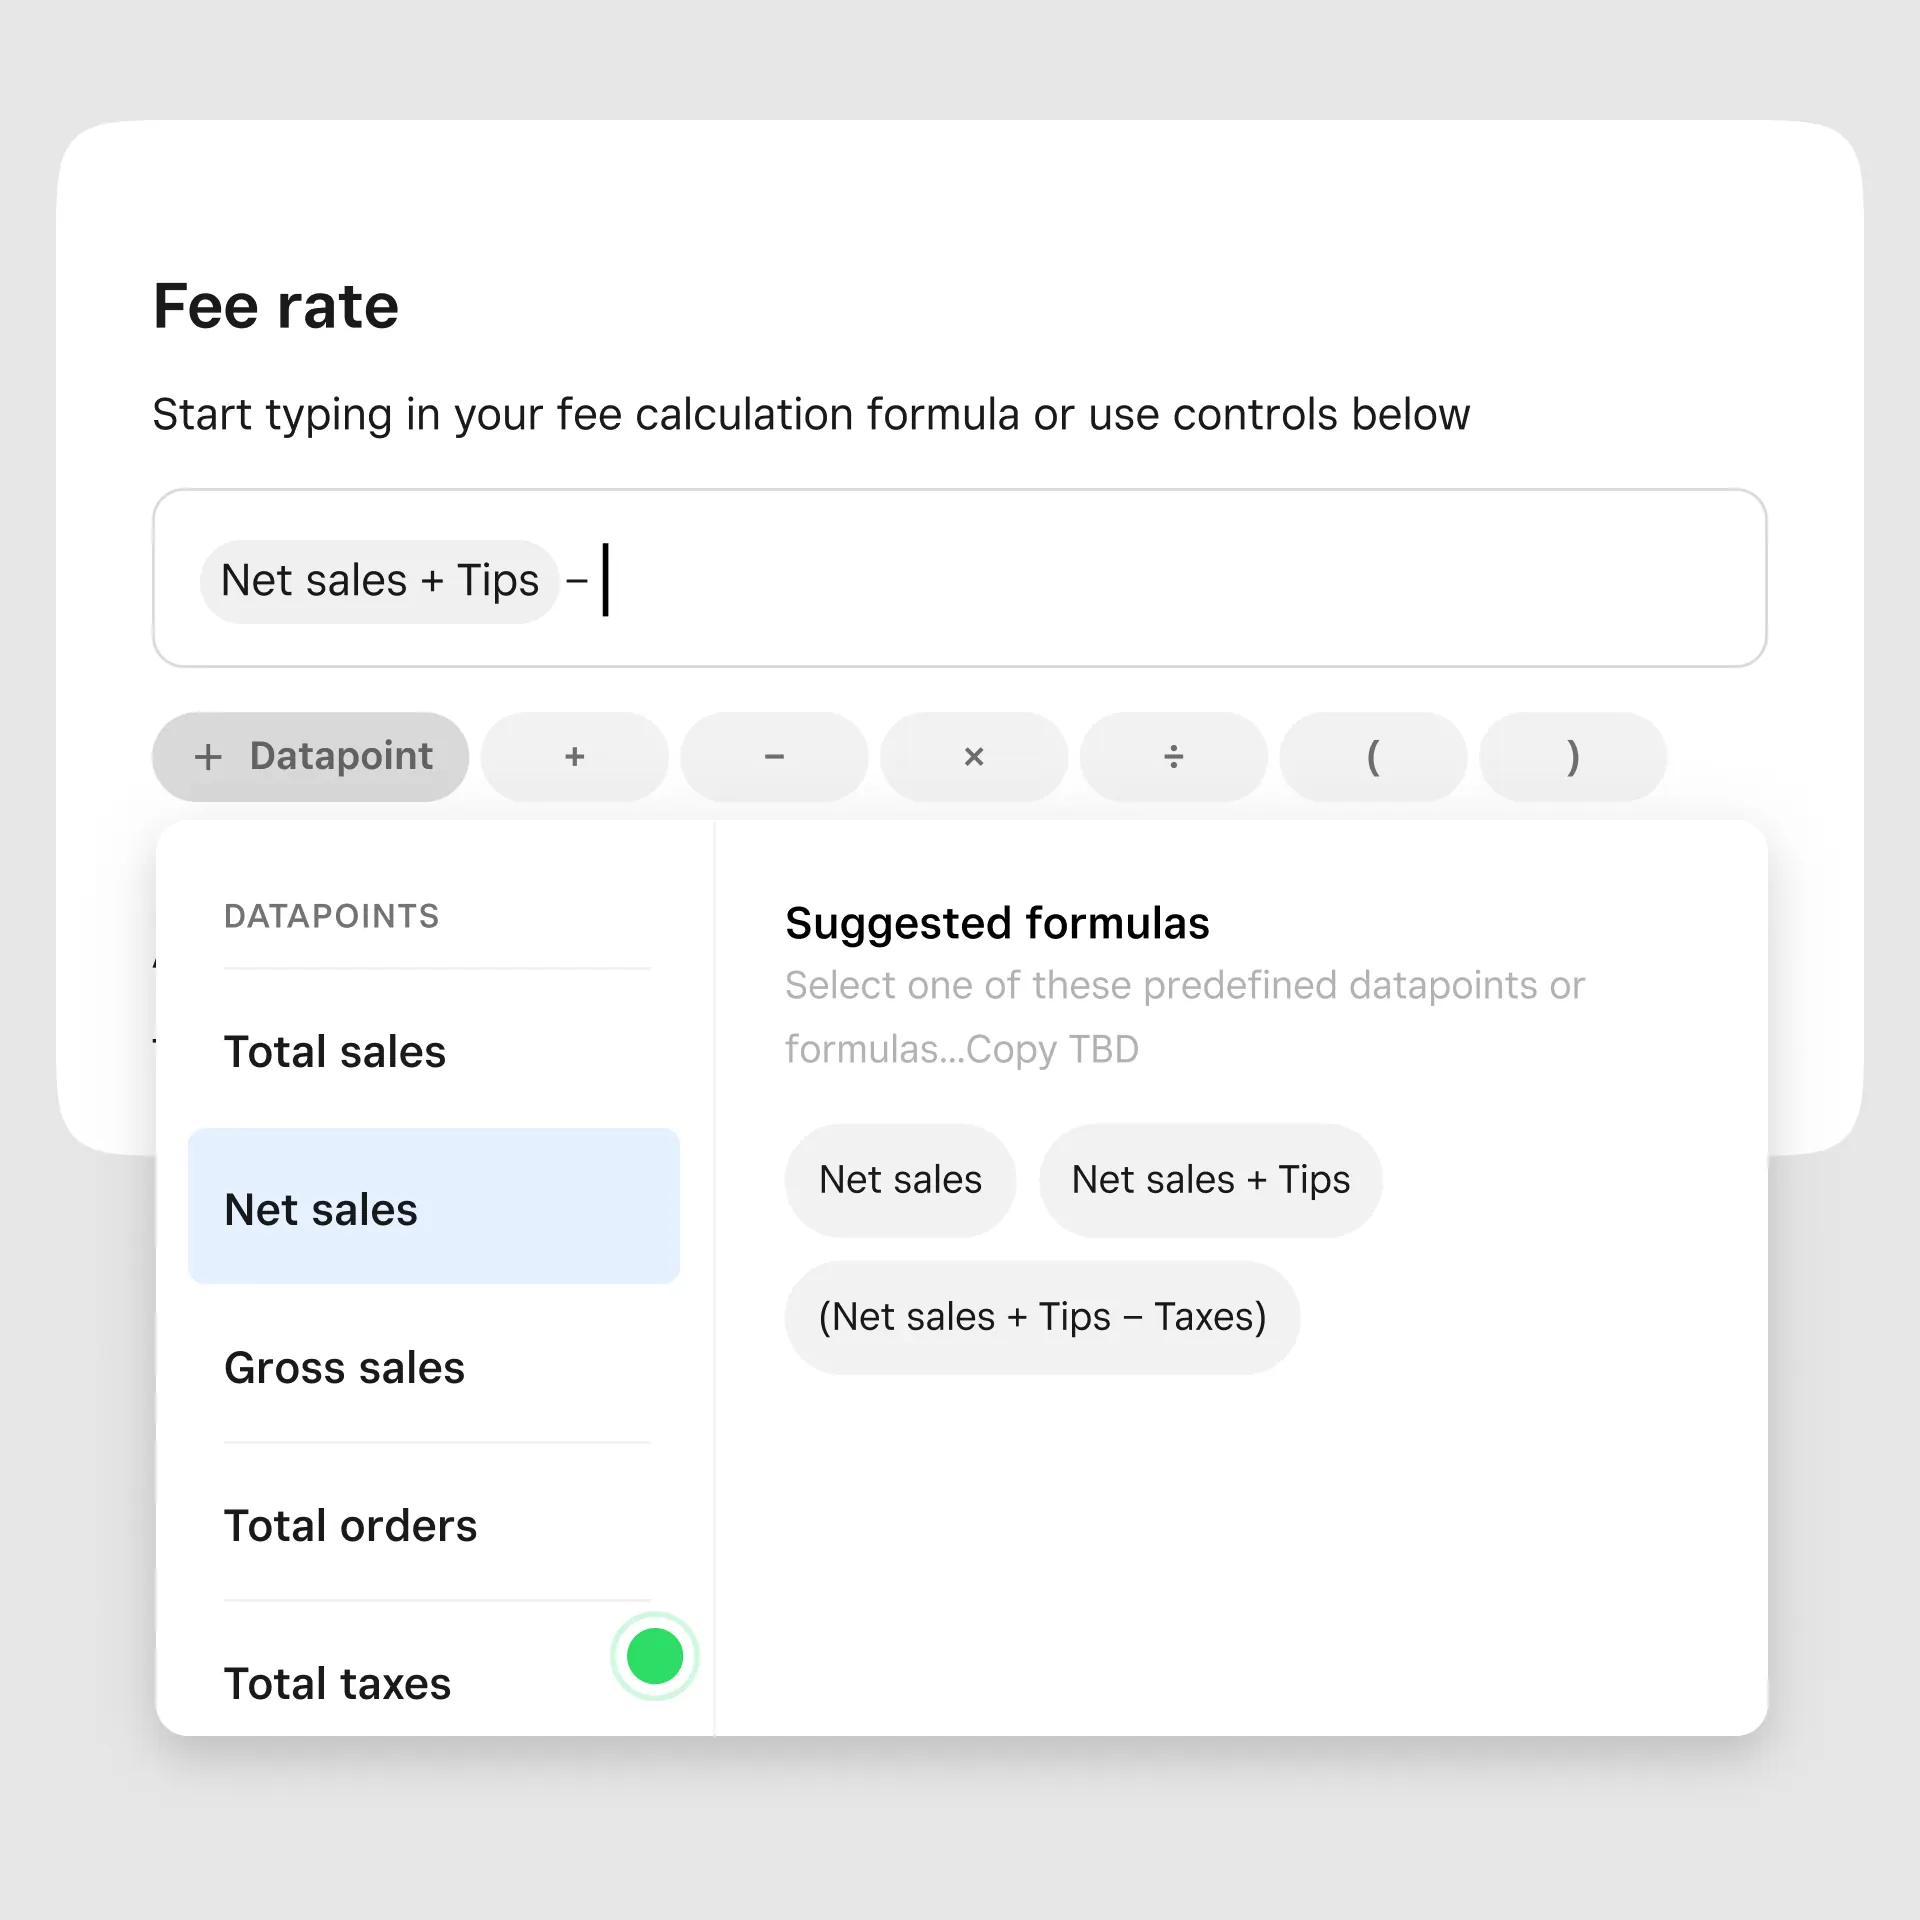Select the Total orders datapoint
Viewport: 1920px width, 1920px height.
pyautogui.click(x=350, y=1526)
